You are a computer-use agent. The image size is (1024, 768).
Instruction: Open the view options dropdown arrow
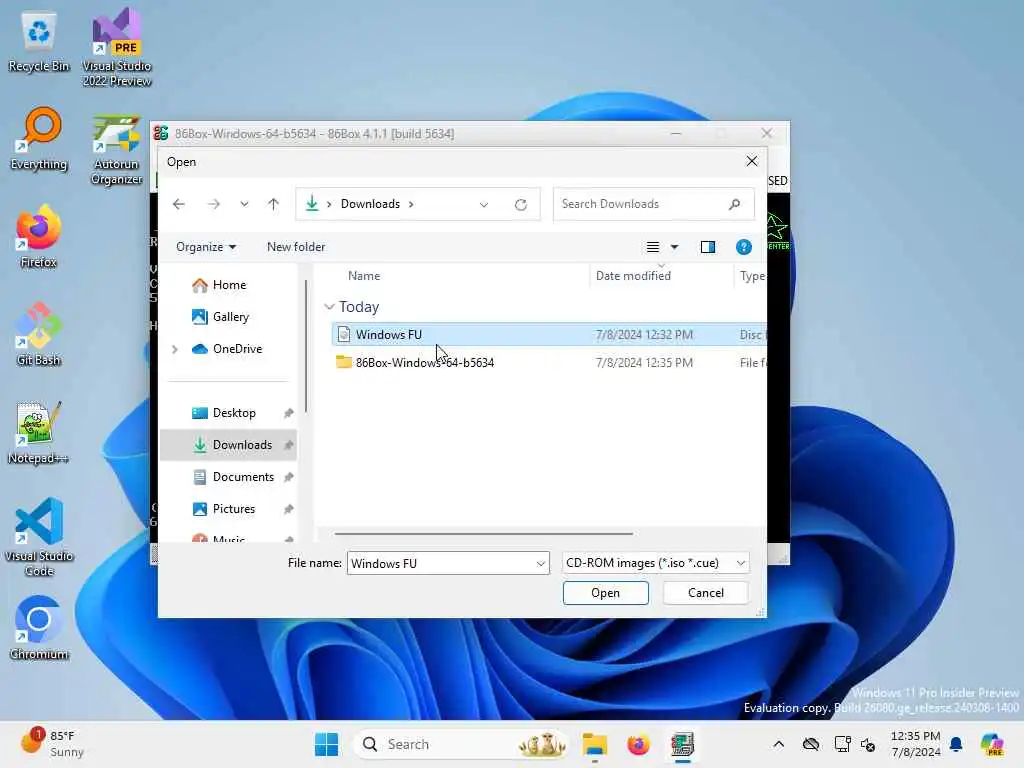pos(675,247)
